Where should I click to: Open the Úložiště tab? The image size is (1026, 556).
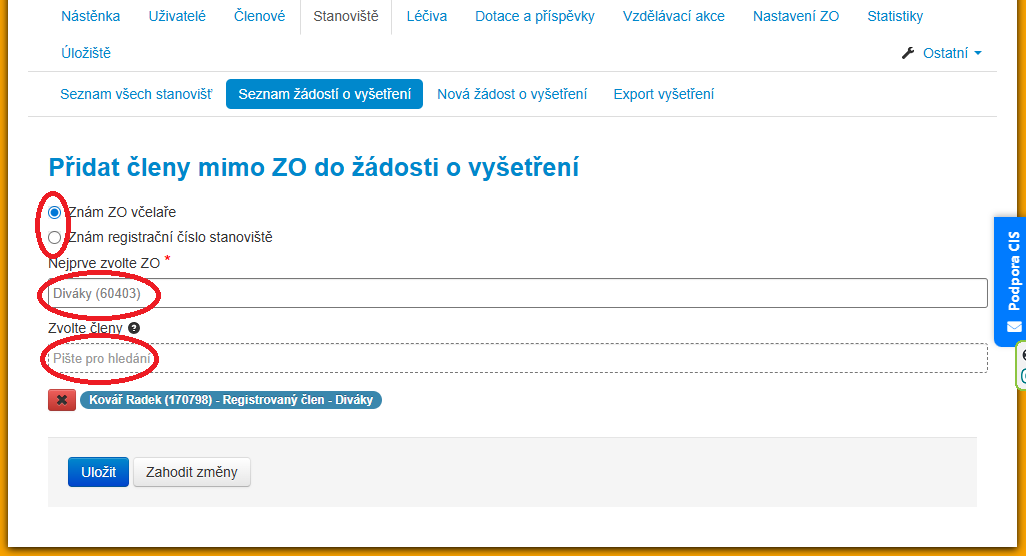click(x=86, y=53)
